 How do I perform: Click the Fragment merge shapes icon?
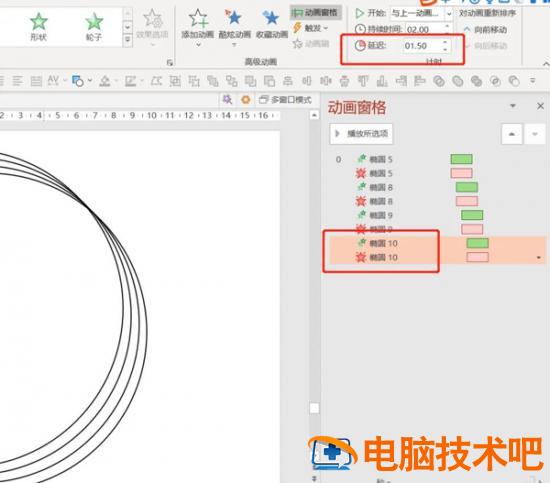(x=476, y=81)
